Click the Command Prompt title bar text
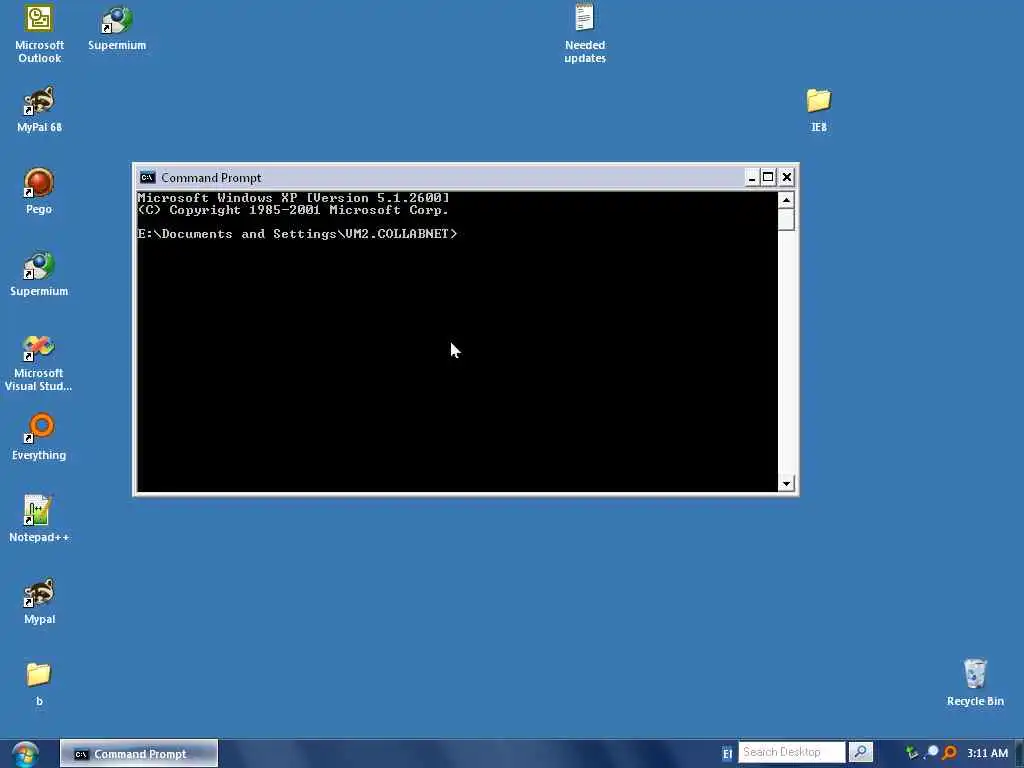1024x768 pixels. pyautogui.click(x=211, y=178)
